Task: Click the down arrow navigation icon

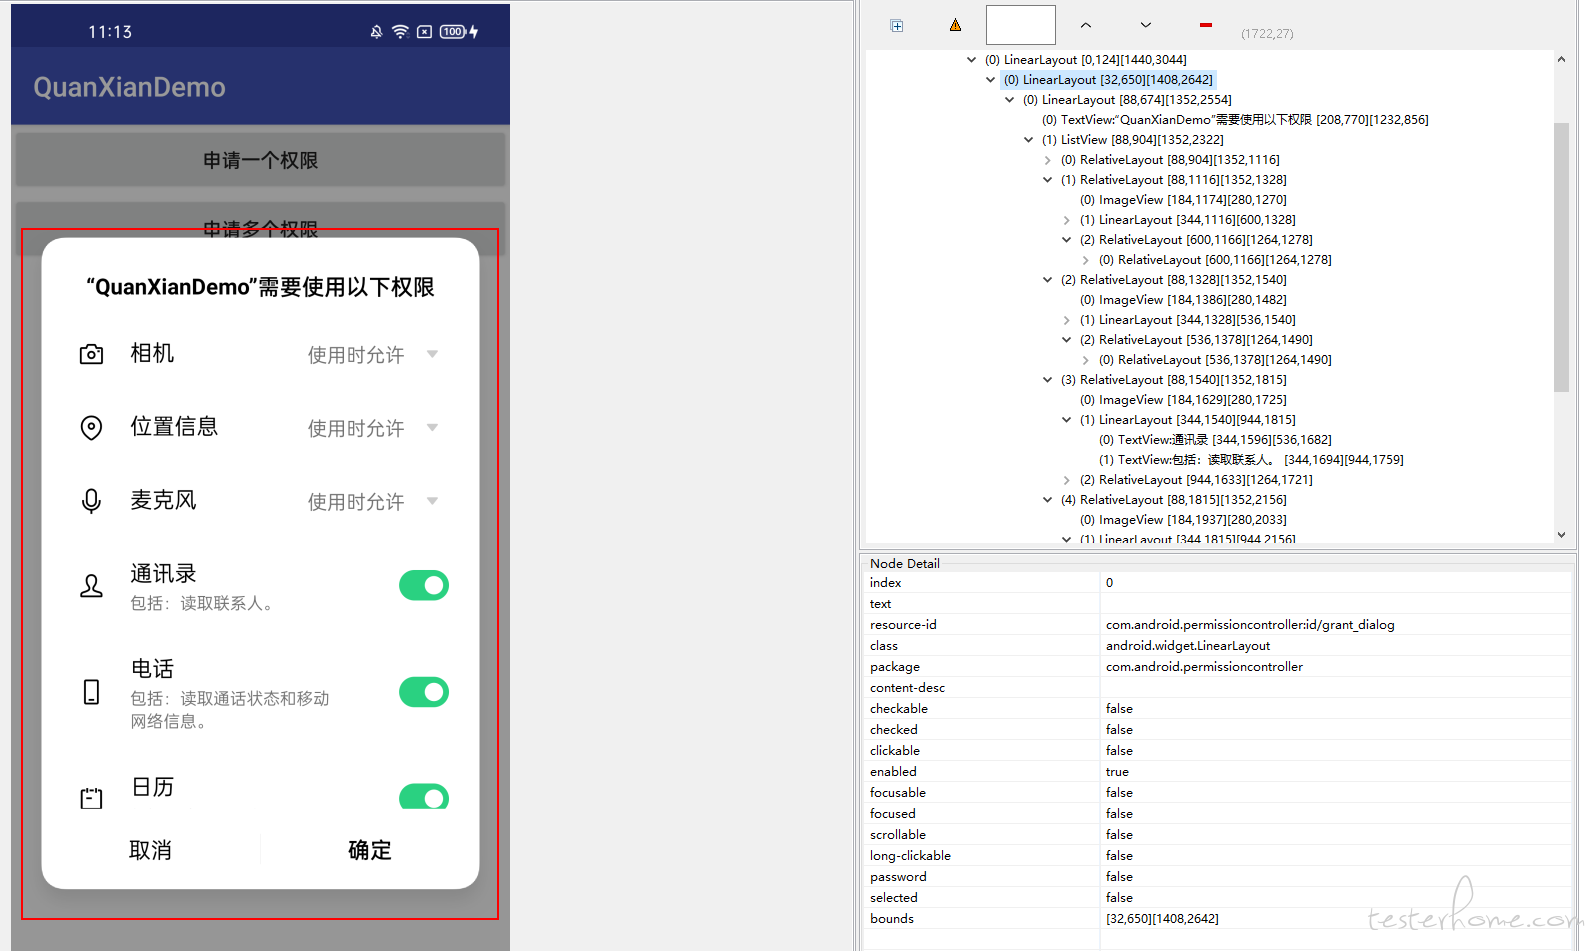Action: click(x=1146, y=25)
